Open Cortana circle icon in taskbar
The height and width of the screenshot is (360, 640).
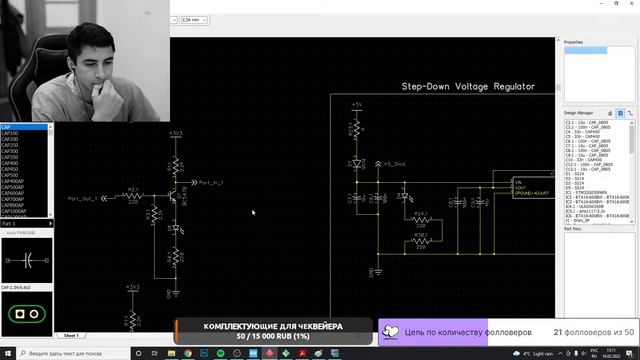[139, 353]
